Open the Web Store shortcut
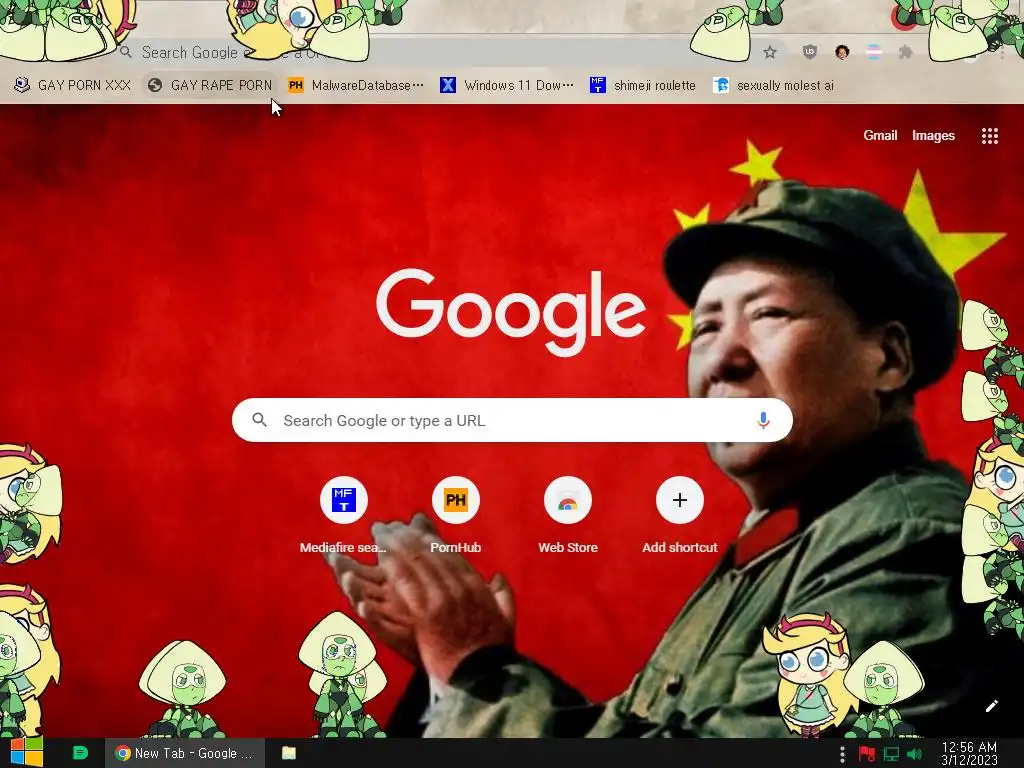This screenshot has width=1024, height=768. pyautogui.click(x=568, y=515)
